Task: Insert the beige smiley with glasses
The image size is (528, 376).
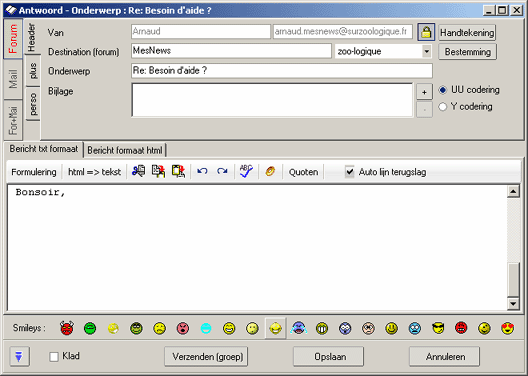Action: tap(368, 328)
